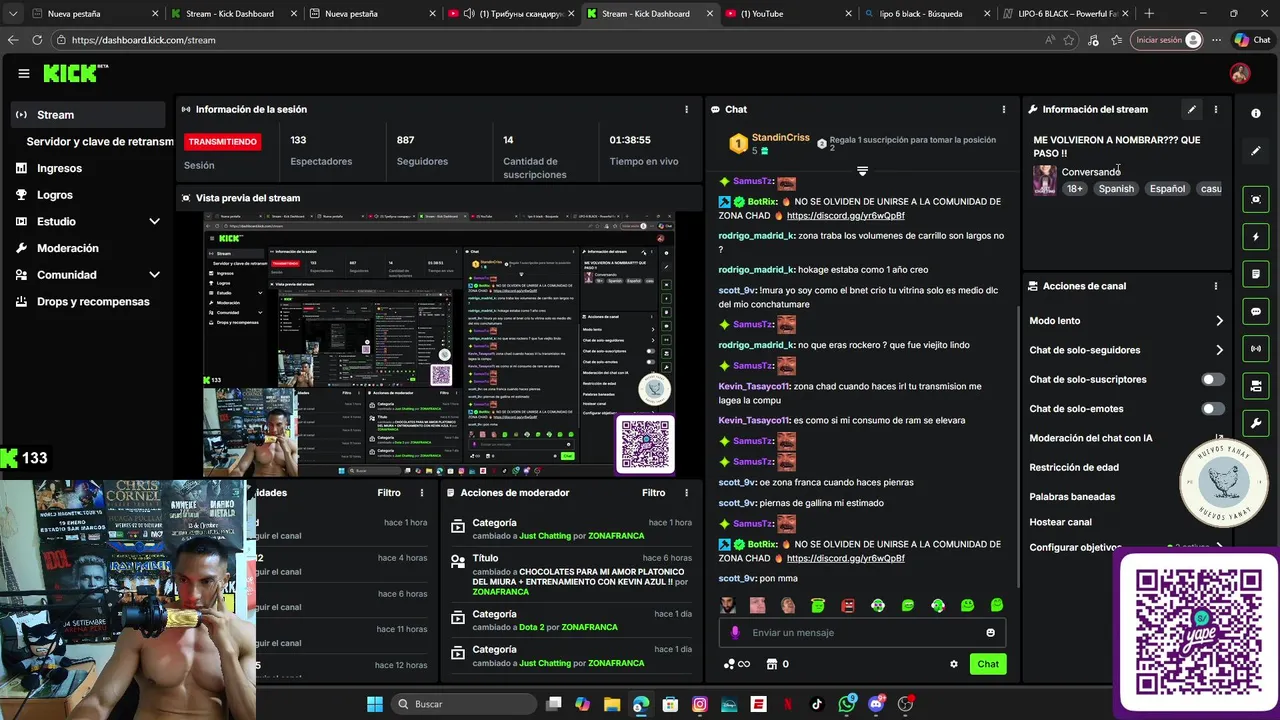1280x720 pixels.
Task: Insert the bearded man emote
Action: [728, 605]
